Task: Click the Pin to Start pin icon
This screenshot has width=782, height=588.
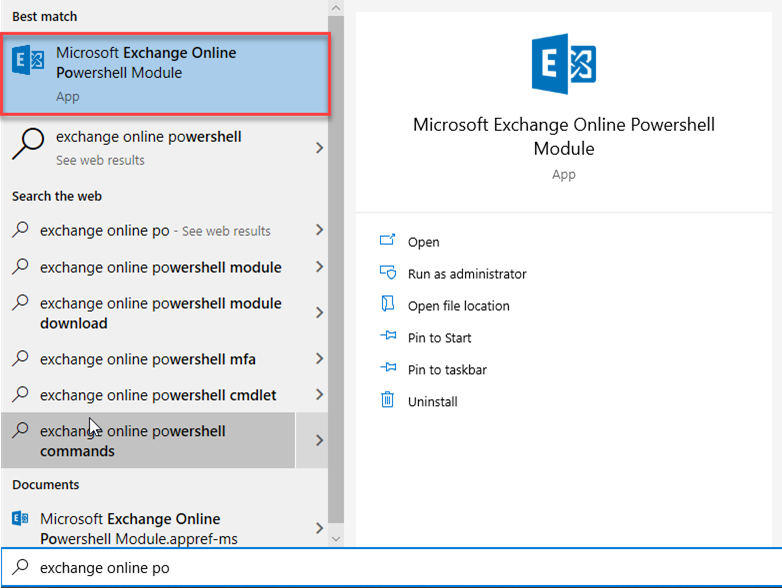Action: tap(388, 336)
